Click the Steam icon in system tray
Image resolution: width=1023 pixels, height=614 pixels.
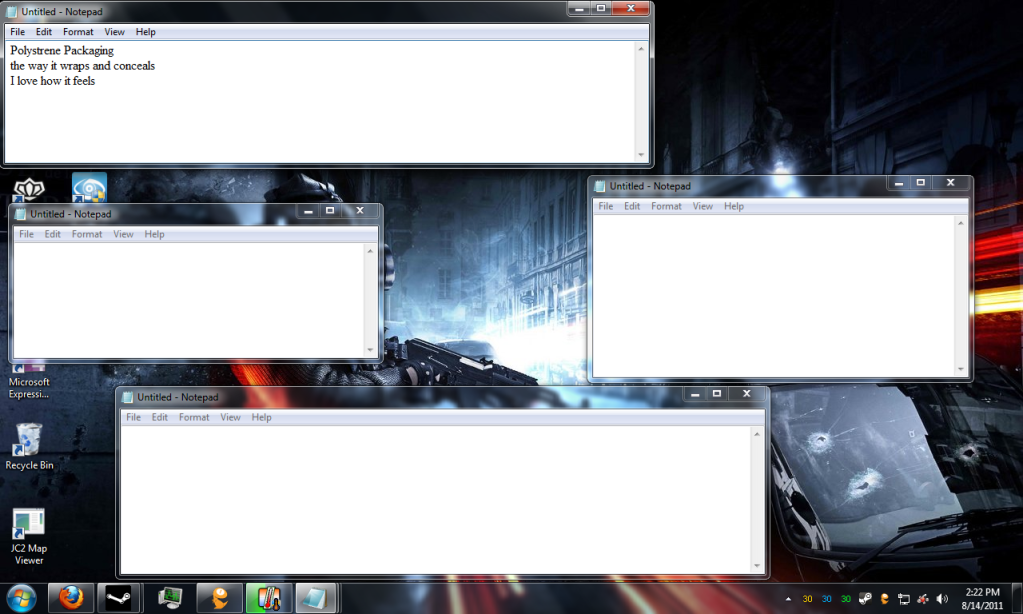[865, 599]
